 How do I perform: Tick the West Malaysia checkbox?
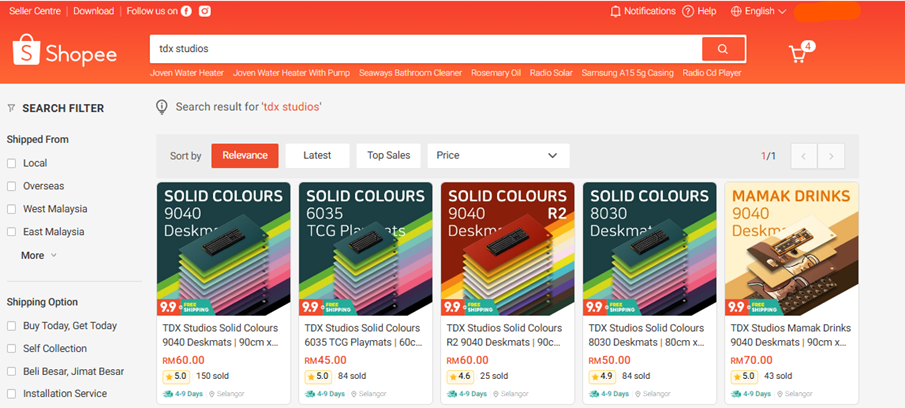(12, 209)
